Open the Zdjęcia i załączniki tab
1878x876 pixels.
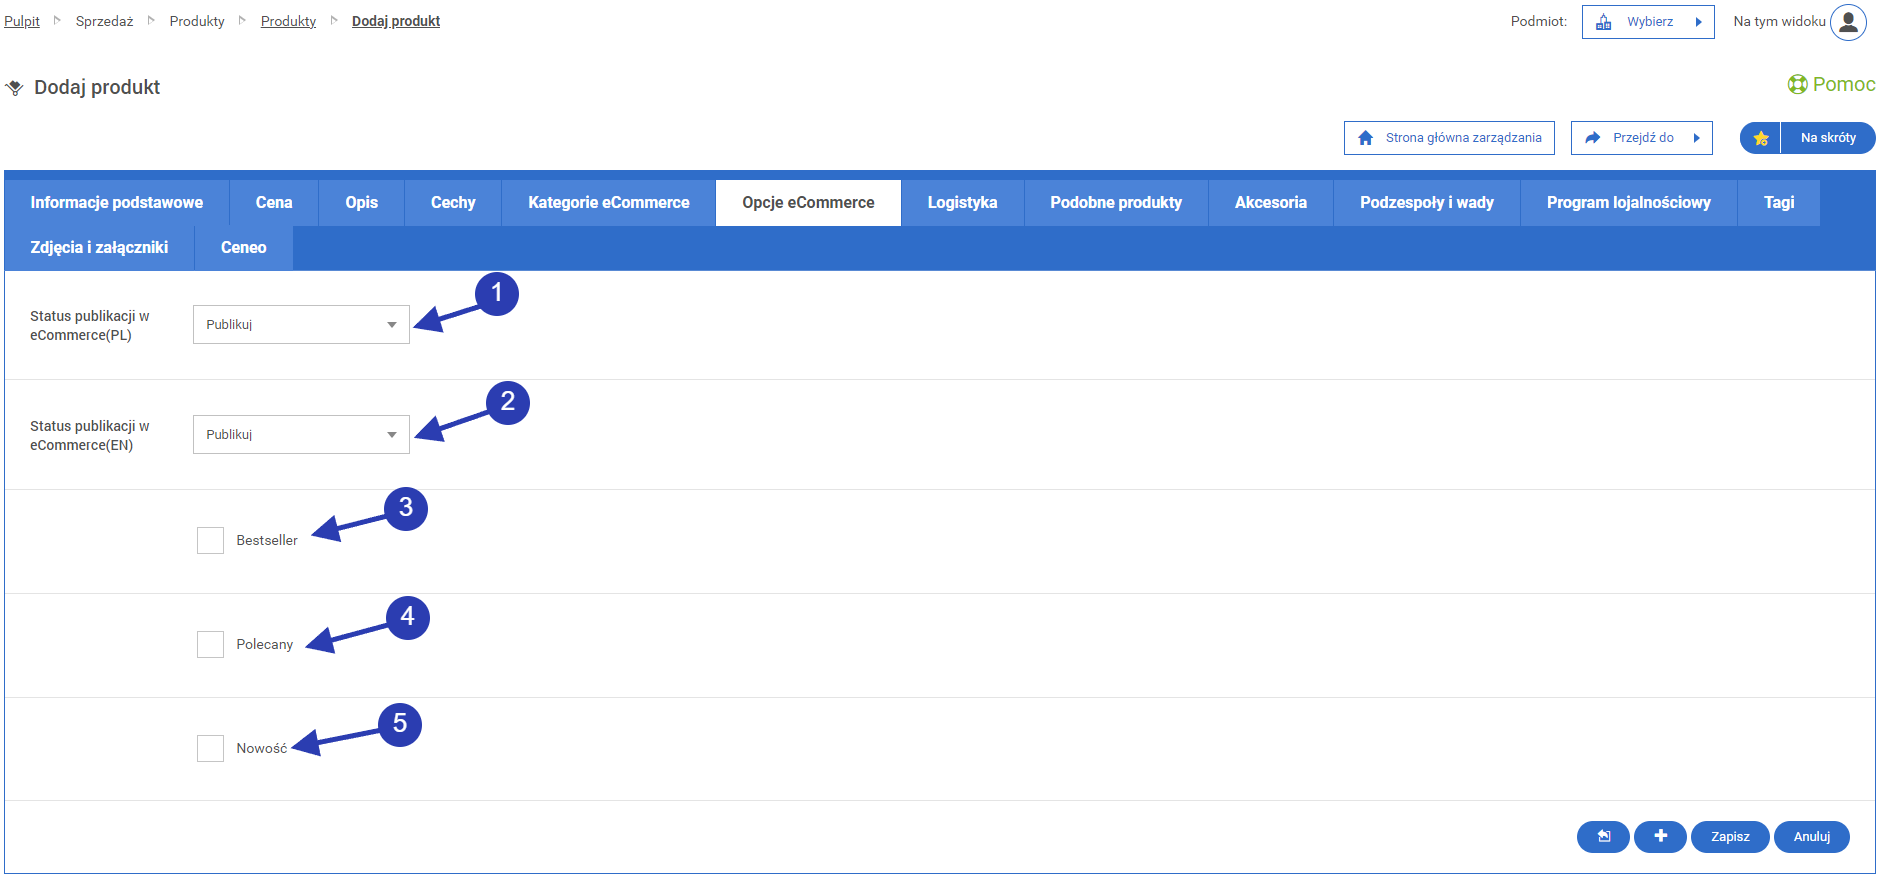pos(99,248)
